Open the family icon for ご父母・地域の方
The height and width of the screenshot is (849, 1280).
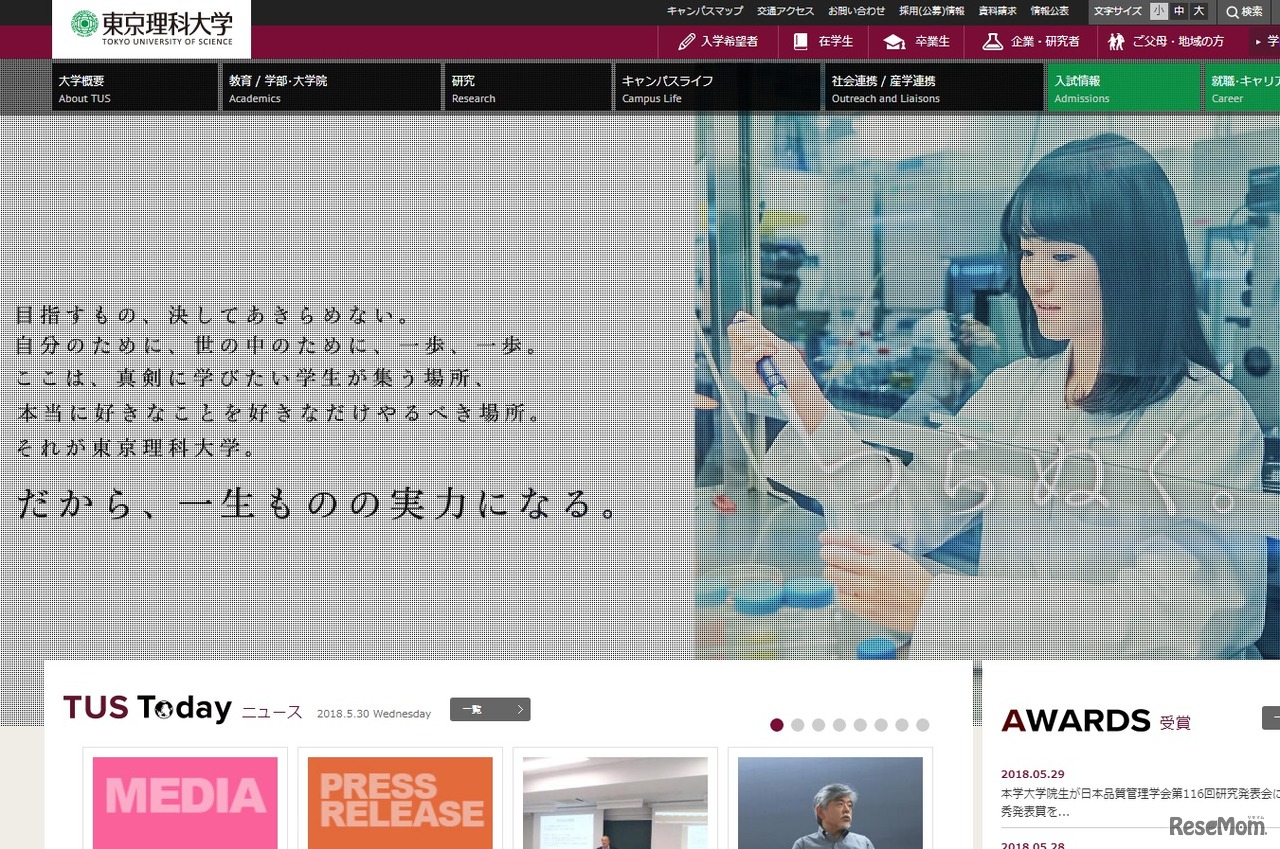coord(1117,42)
